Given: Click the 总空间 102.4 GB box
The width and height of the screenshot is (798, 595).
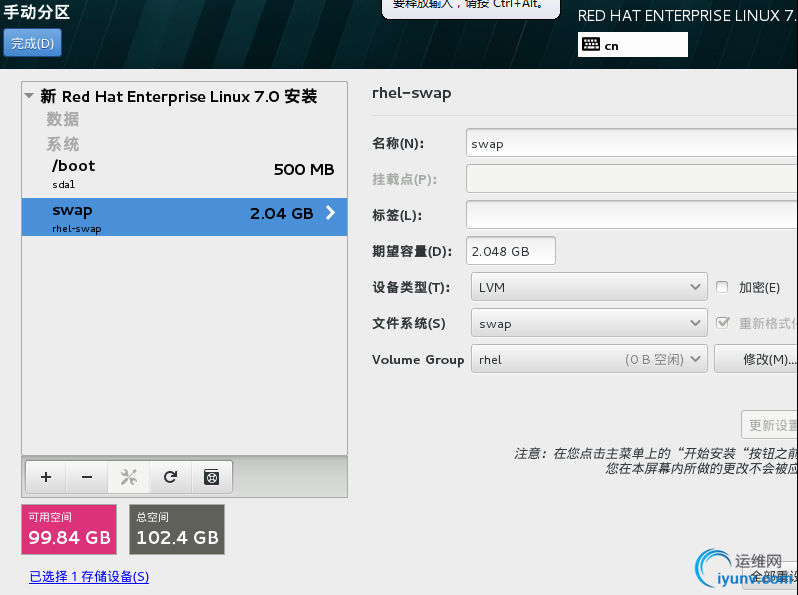Looking at the screenshot, I should pyautogui.click(x=177, y=529).
